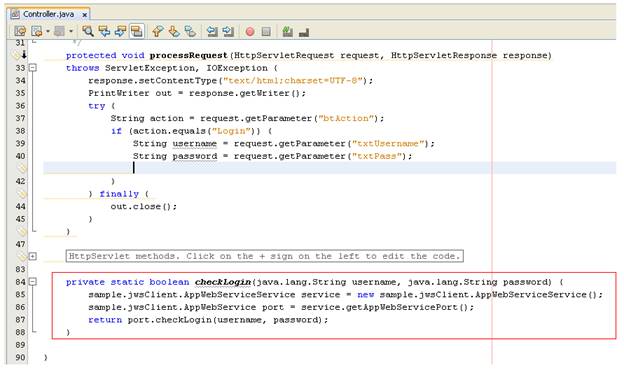Screen dimensions: 624x370
Task: Click the try keyword on line 36
Action: [x=97, y=106]
